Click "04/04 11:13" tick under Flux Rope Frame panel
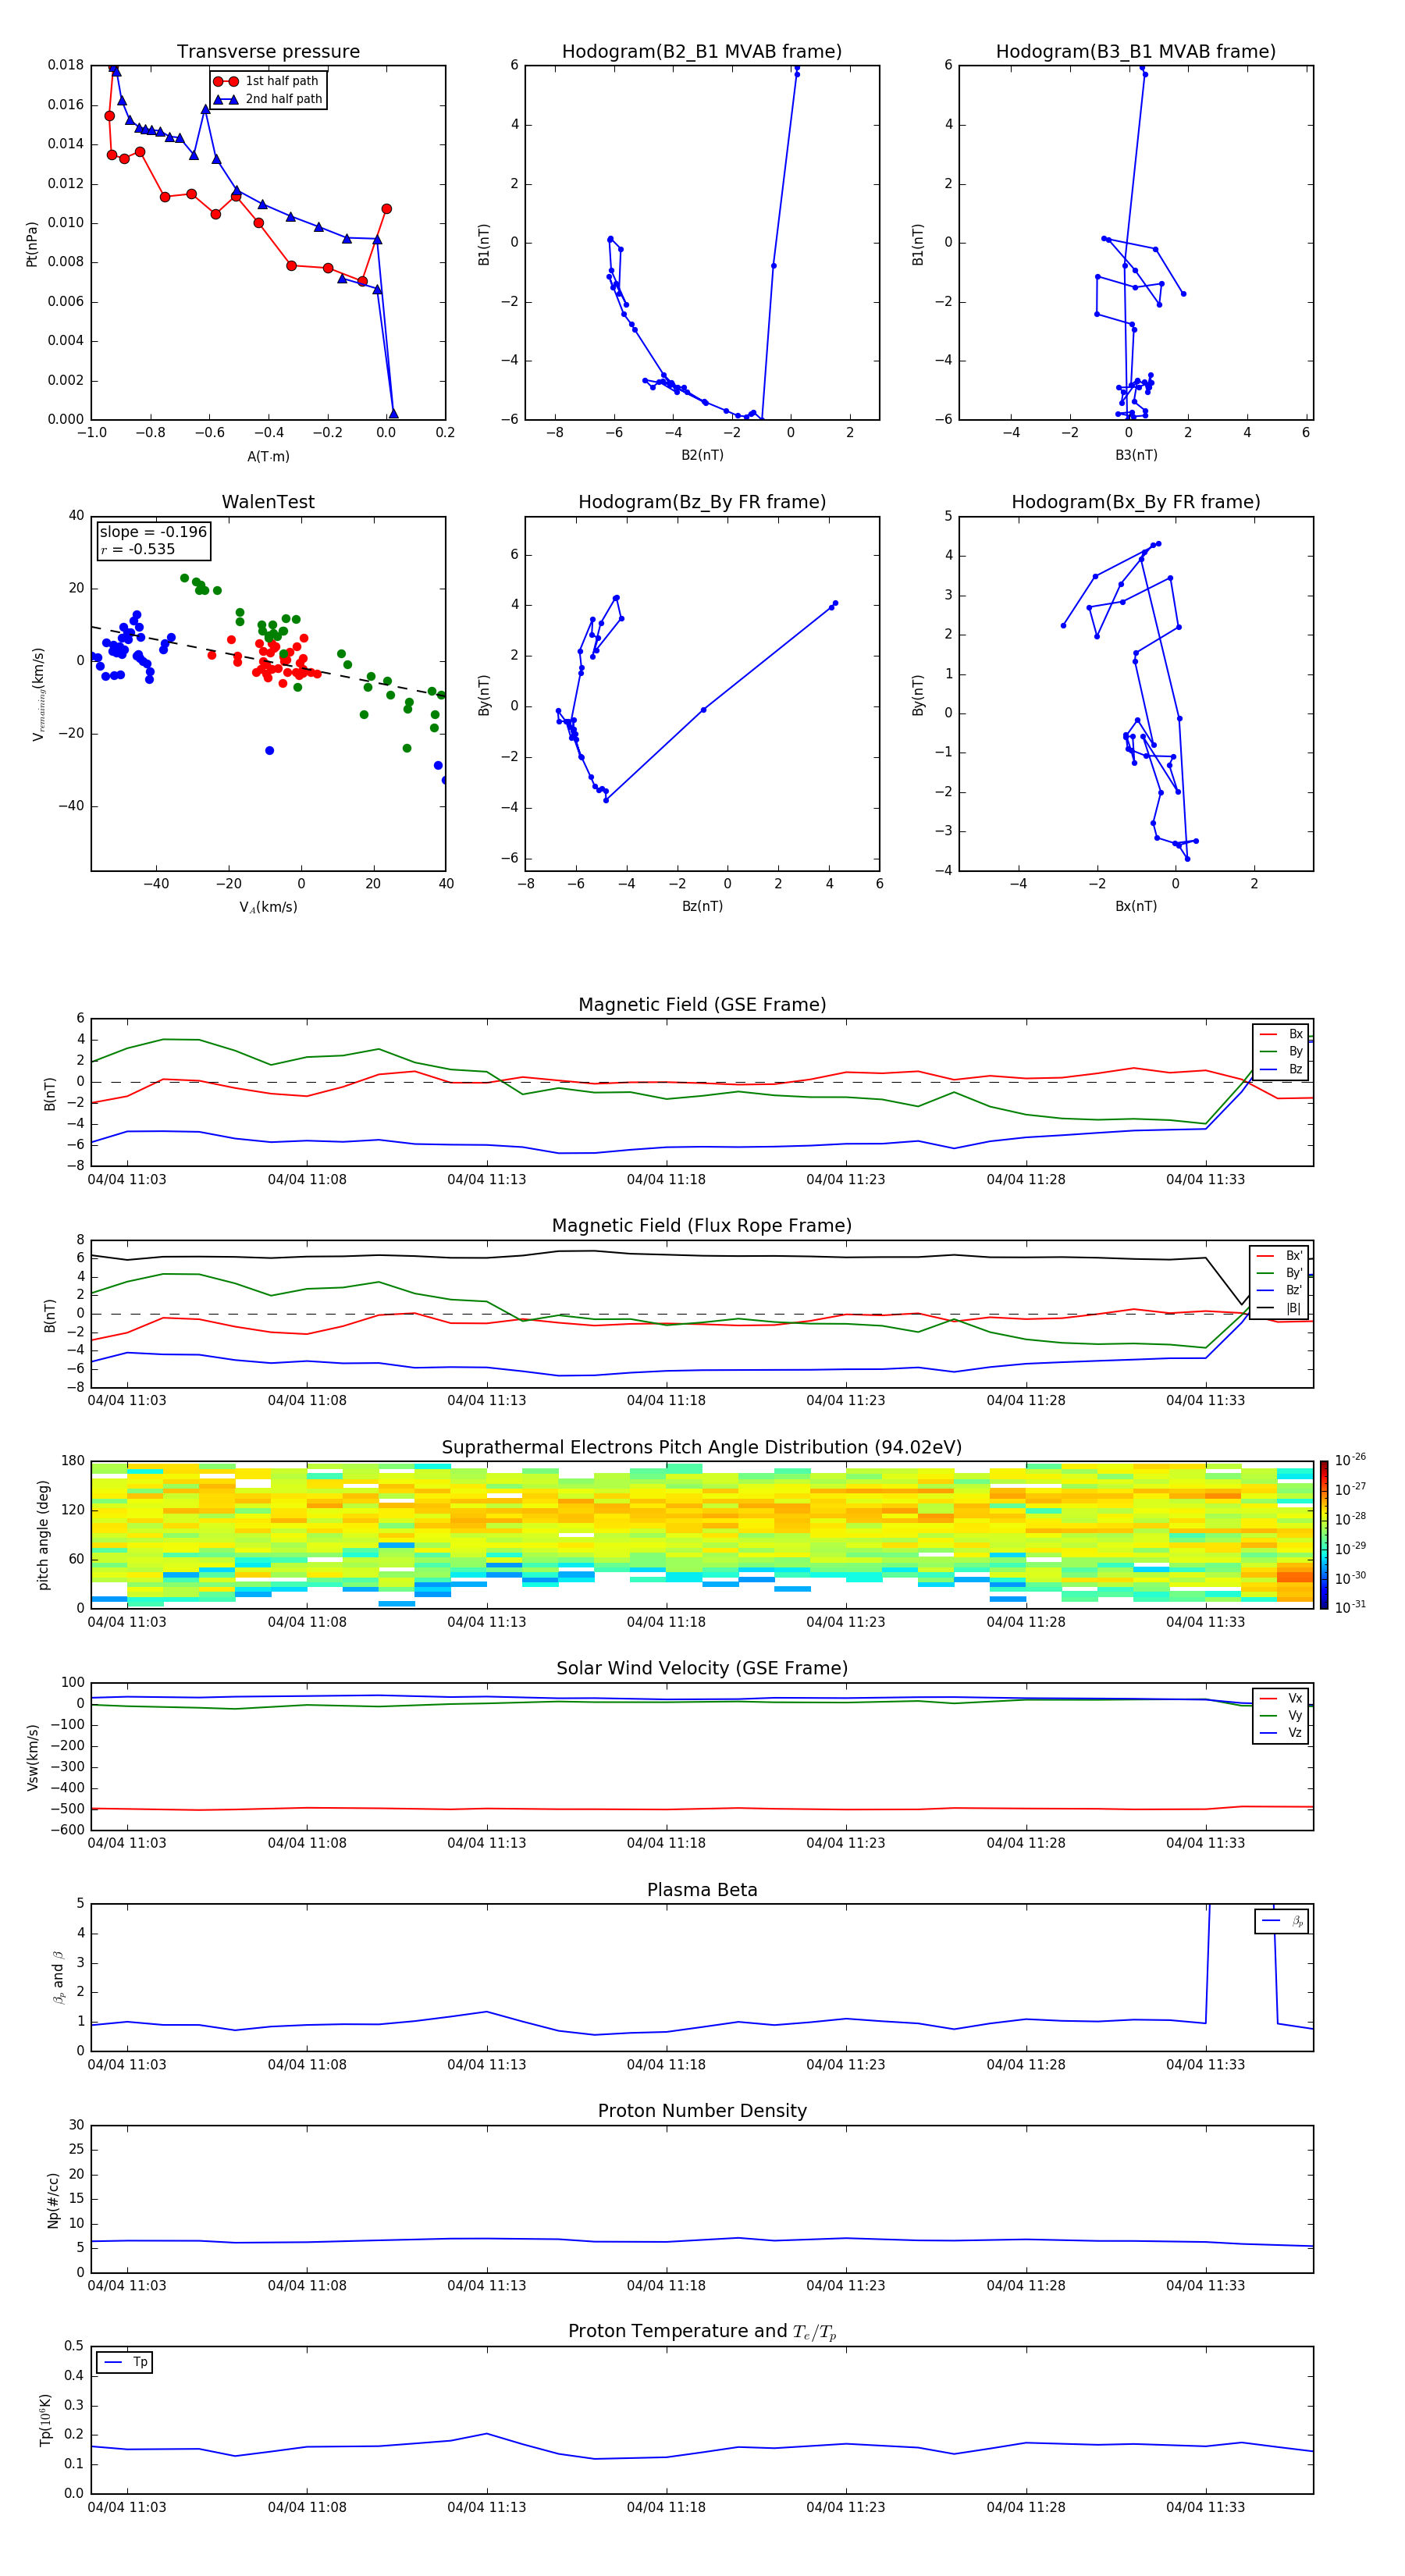 click(487, 1401)
